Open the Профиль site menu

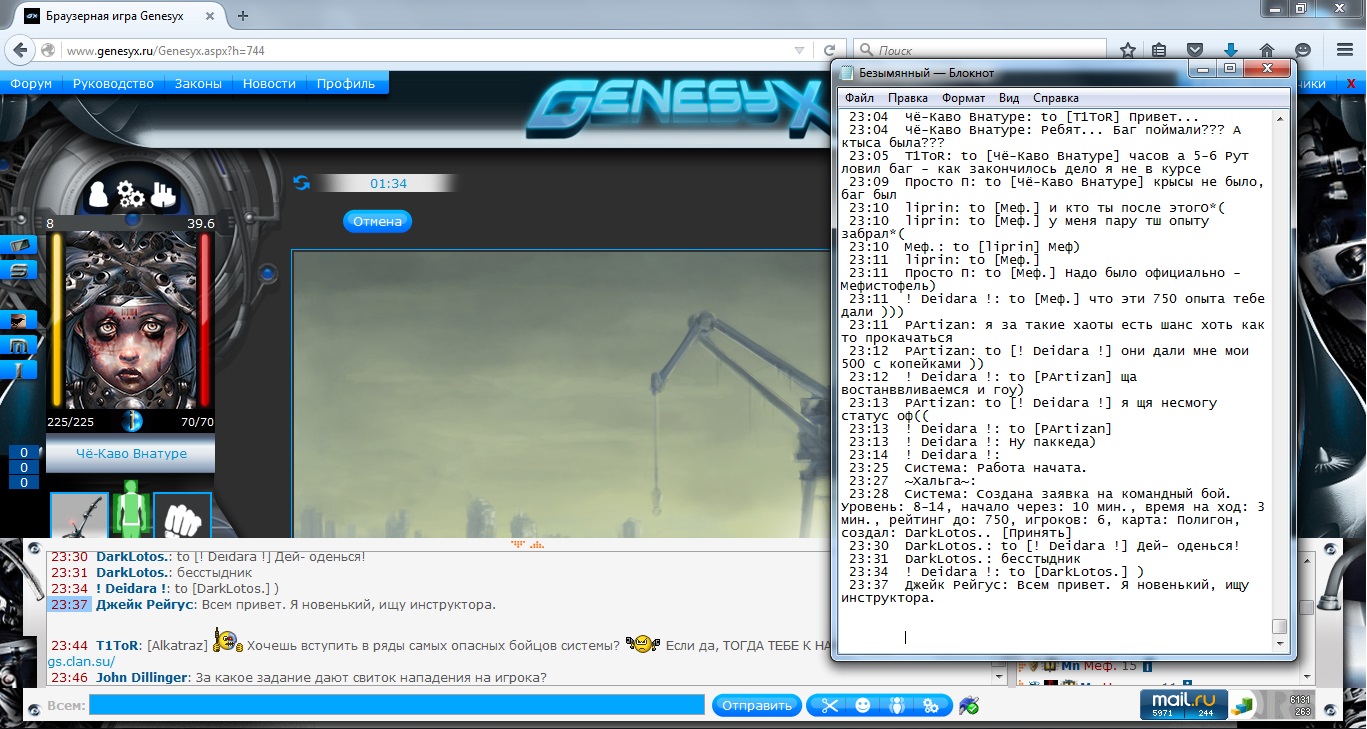(346, 84)
